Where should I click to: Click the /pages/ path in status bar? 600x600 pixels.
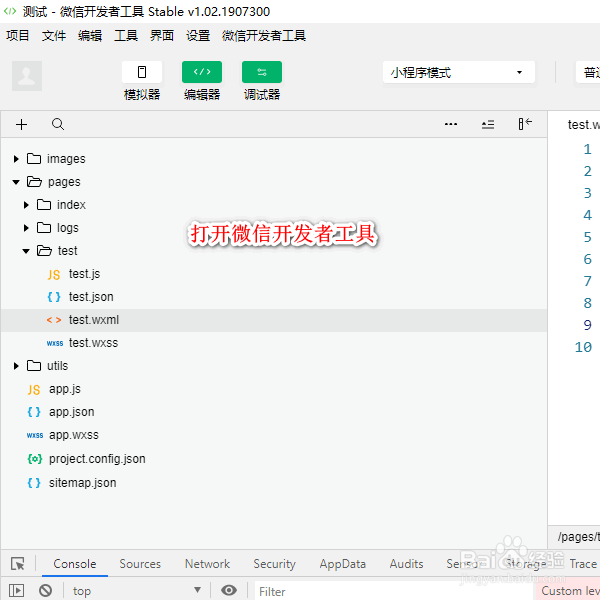click(x=579, y=536)
